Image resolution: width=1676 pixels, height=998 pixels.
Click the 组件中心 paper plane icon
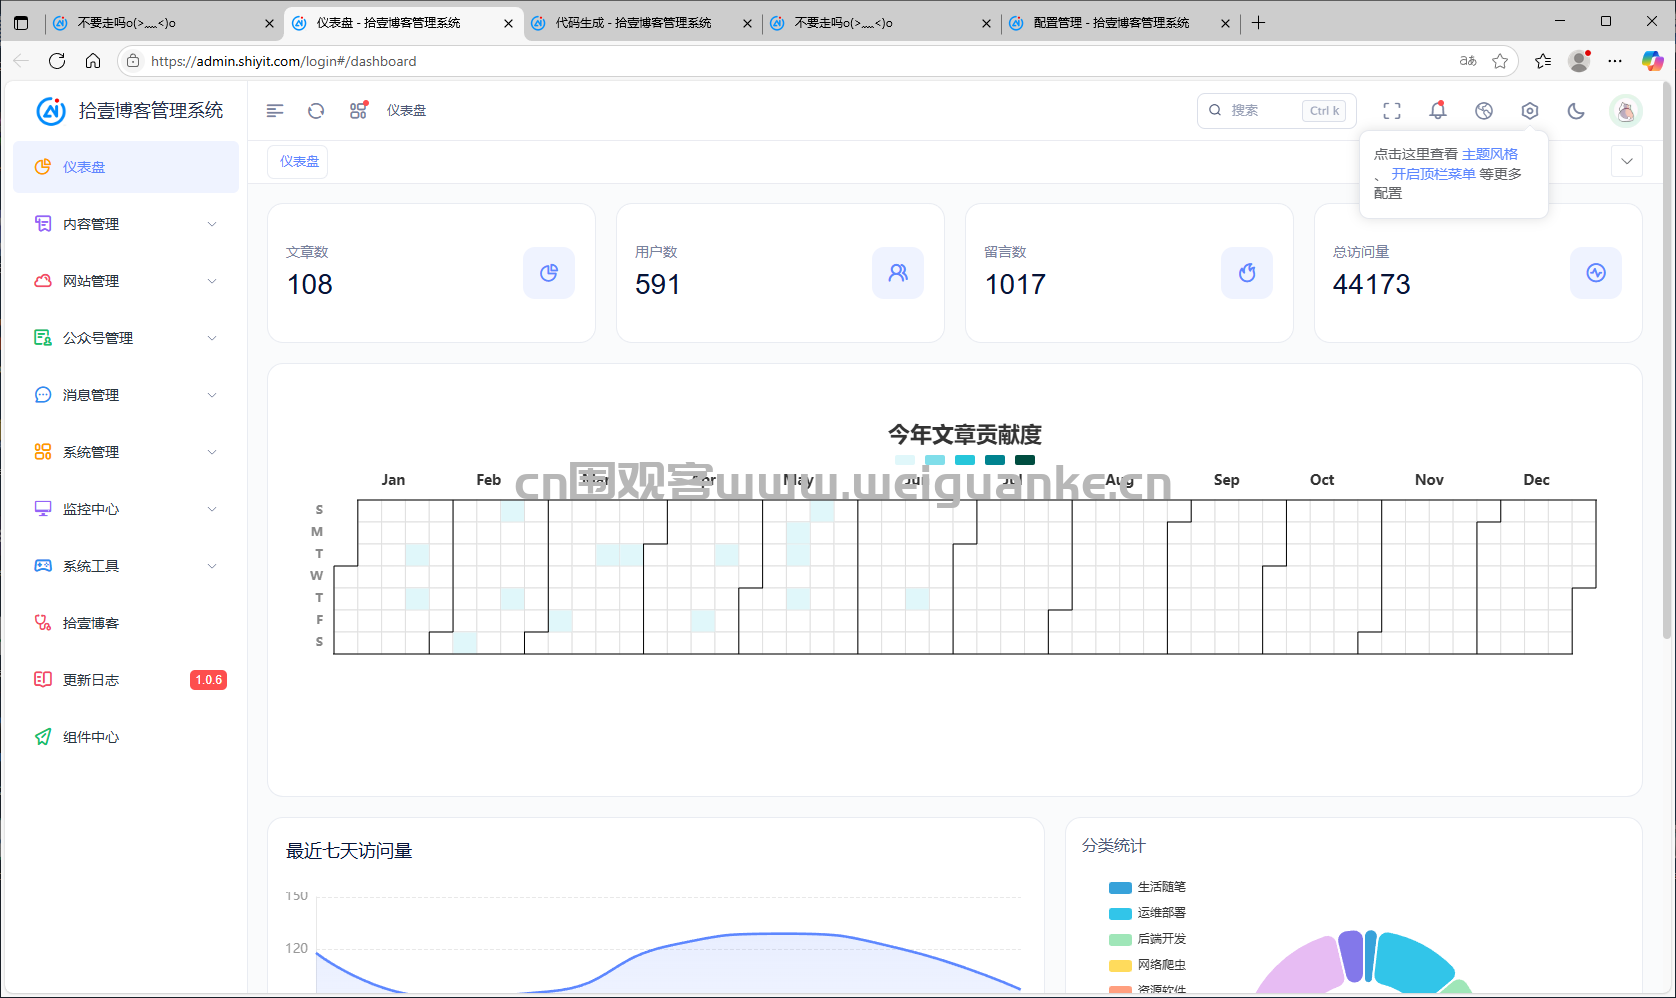[x=42, y=737]
